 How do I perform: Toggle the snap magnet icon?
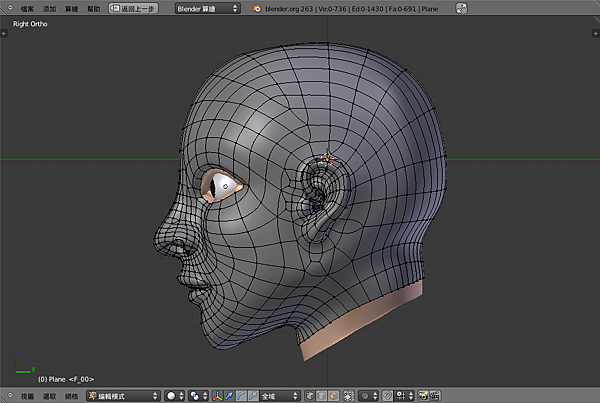(x=386, y=396)
